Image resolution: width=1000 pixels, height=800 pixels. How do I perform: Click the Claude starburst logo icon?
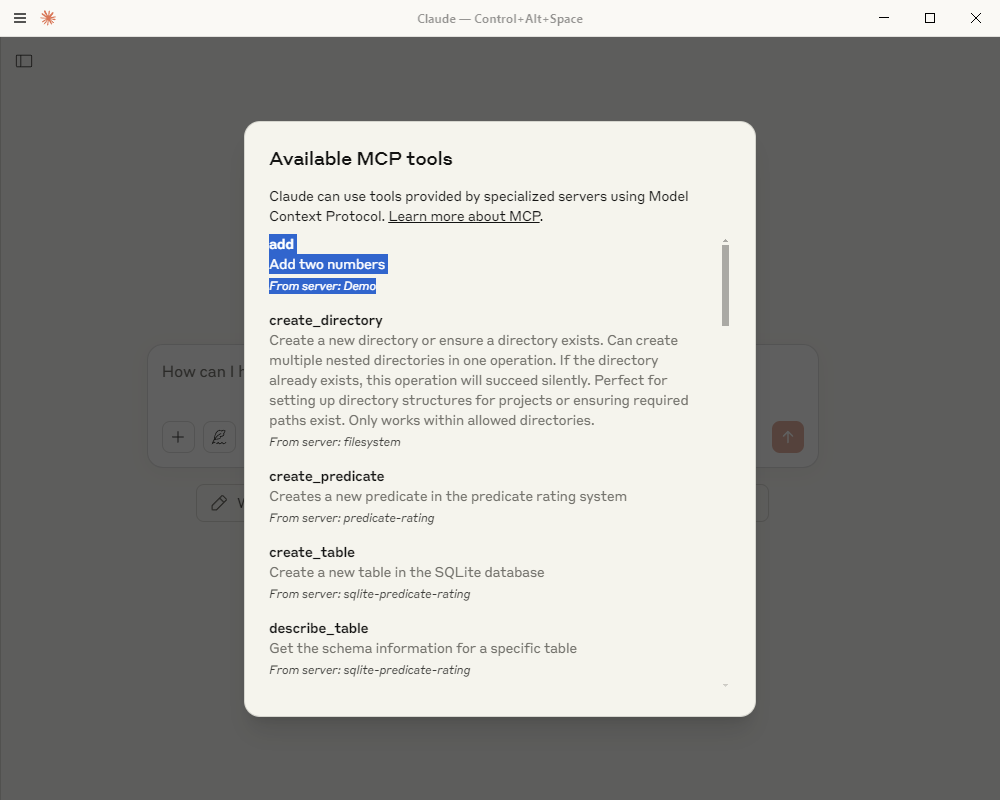click(48, 18)
